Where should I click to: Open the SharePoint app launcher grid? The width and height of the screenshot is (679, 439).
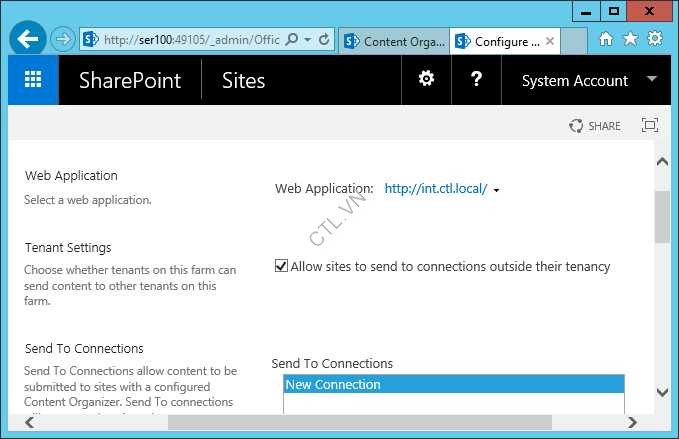click(33, 81)
